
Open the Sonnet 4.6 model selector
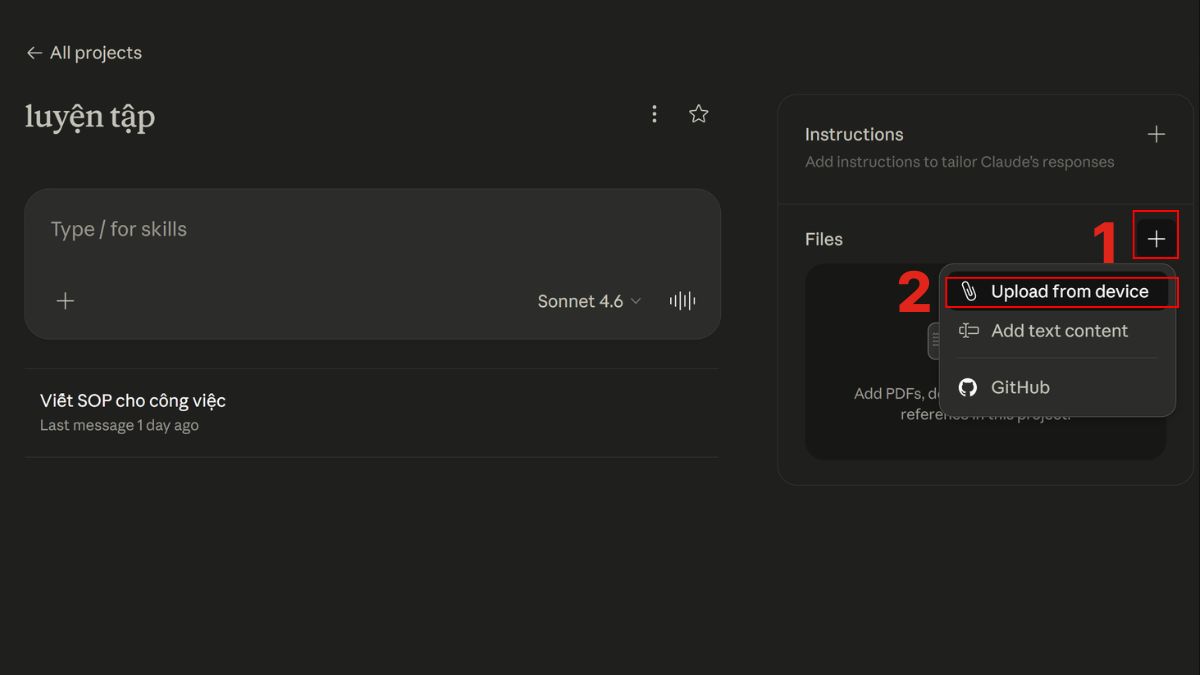pos(589,301)
